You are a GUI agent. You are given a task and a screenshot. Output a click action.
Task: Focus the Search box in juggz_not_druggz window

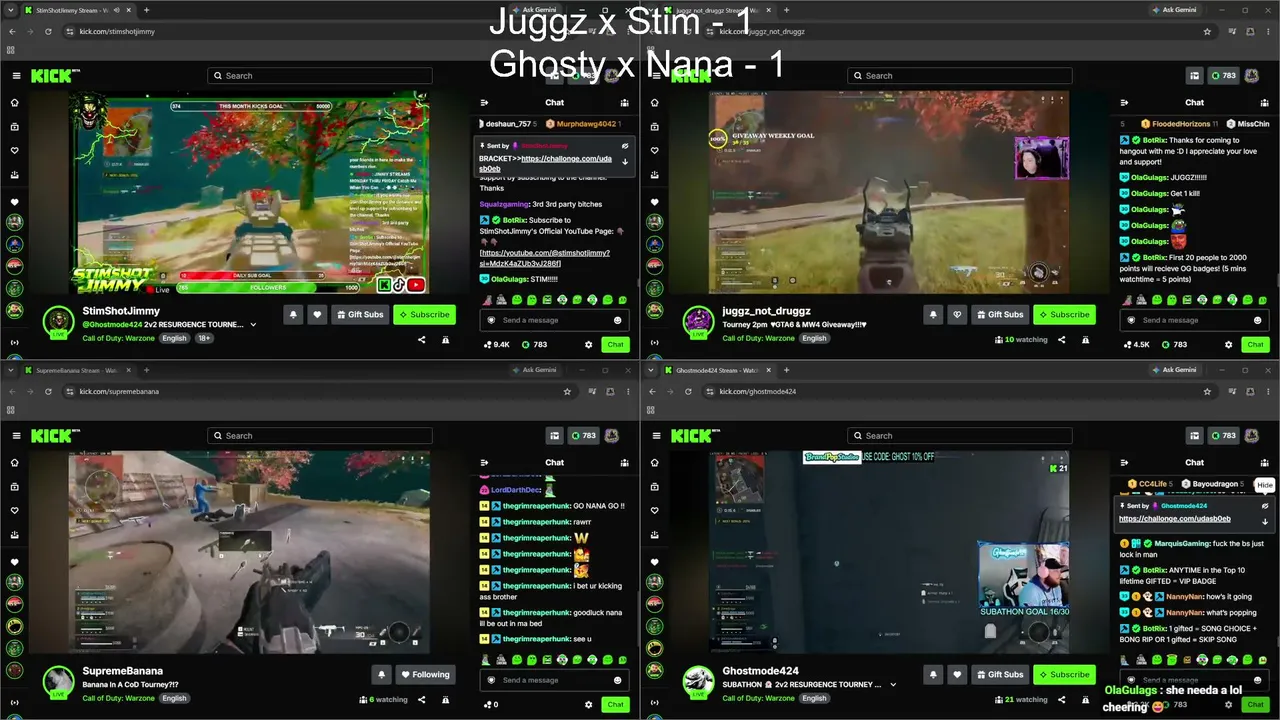[960, 76]
